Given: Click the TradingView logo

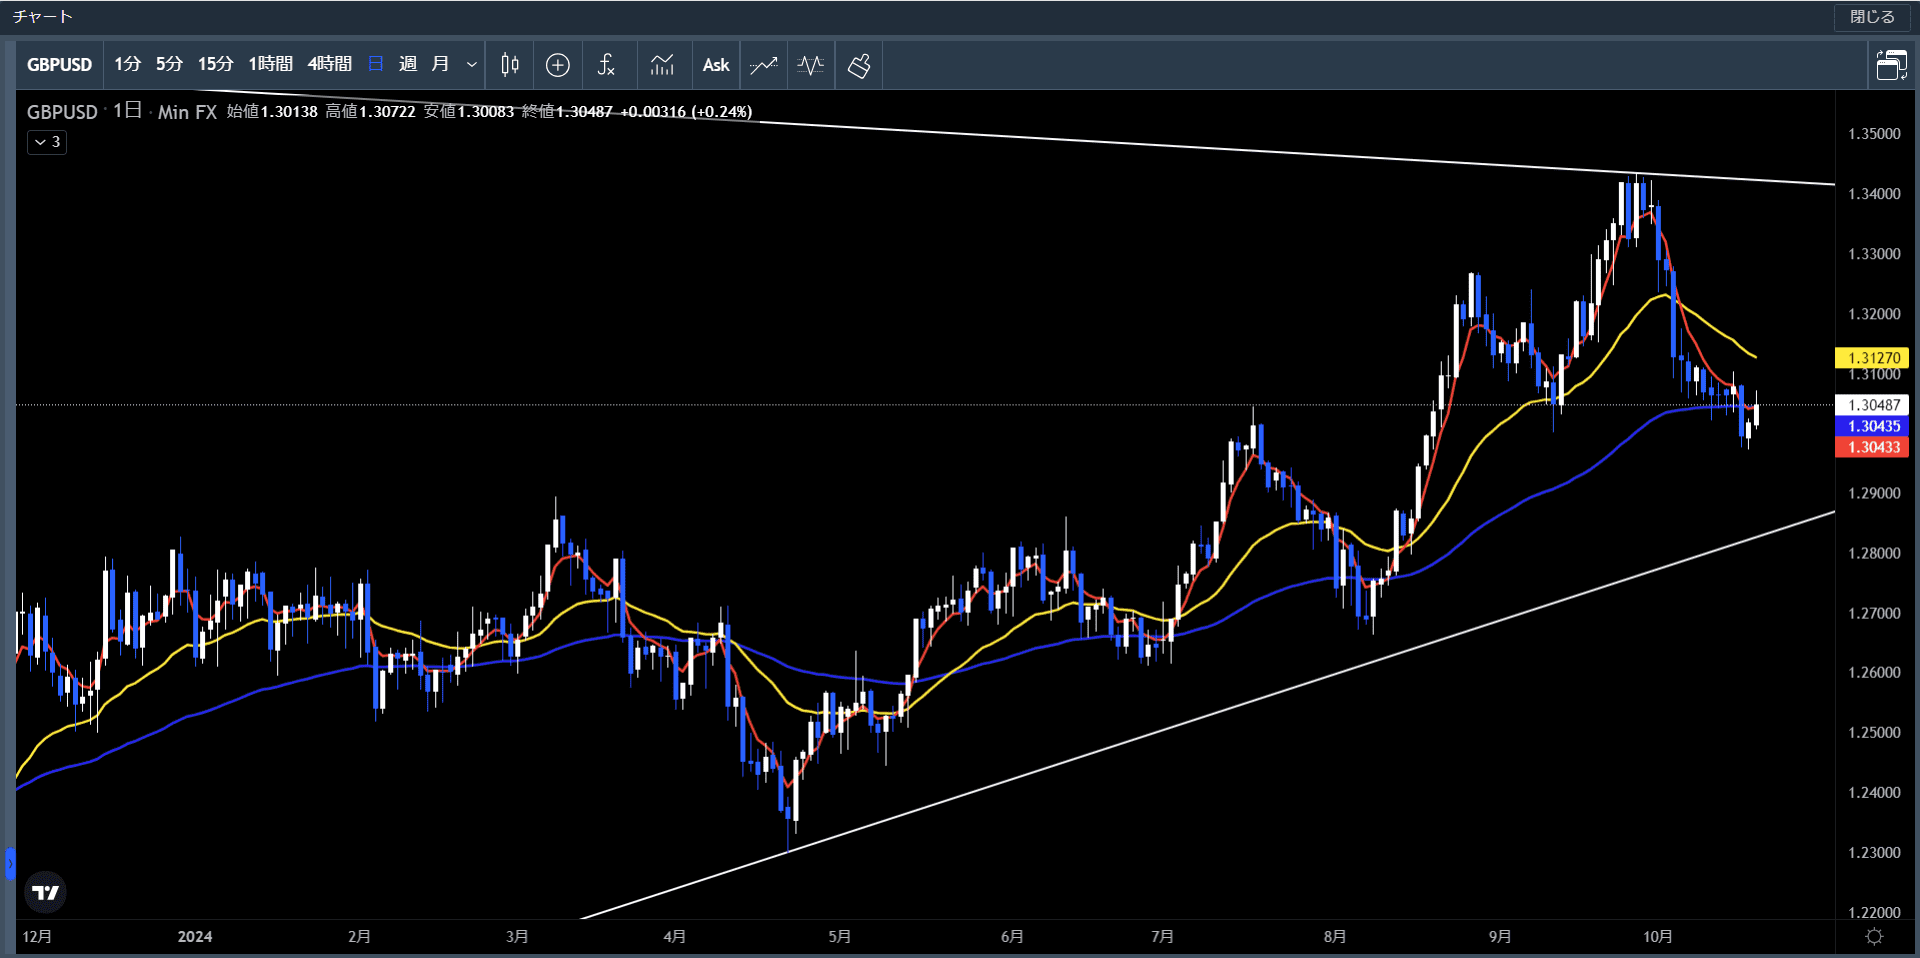Looking at the screenshot, I should tap(45, 892).
